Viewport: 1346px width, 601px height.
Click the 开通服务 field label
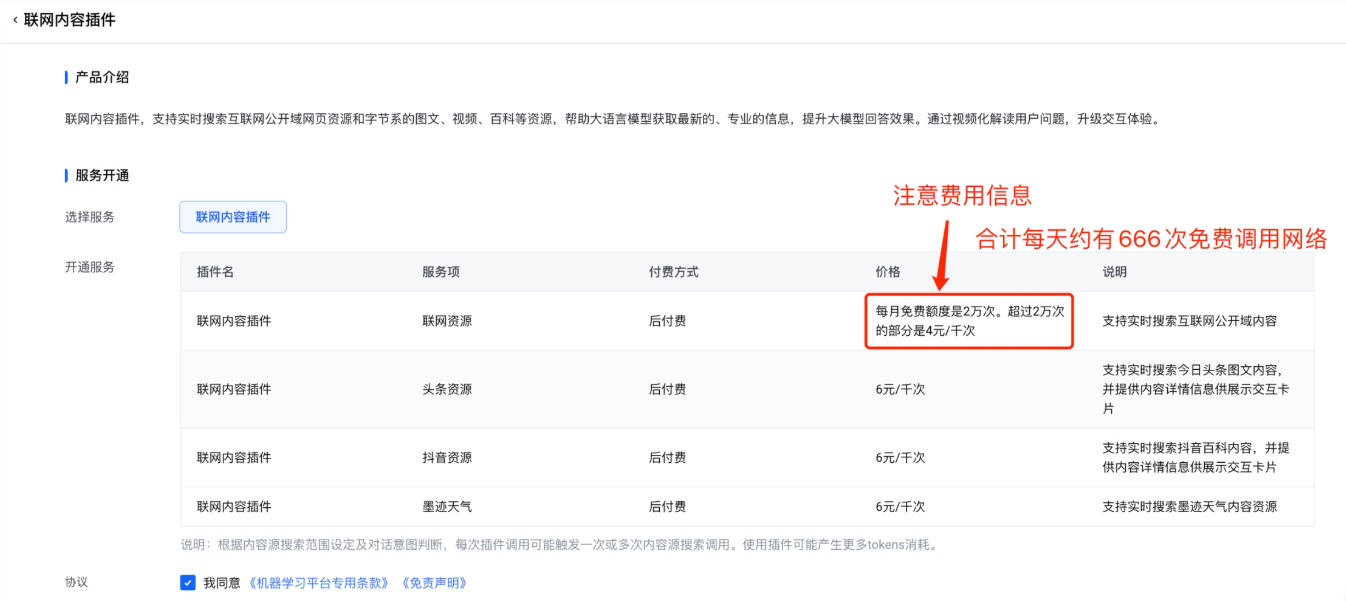[90, 267]
